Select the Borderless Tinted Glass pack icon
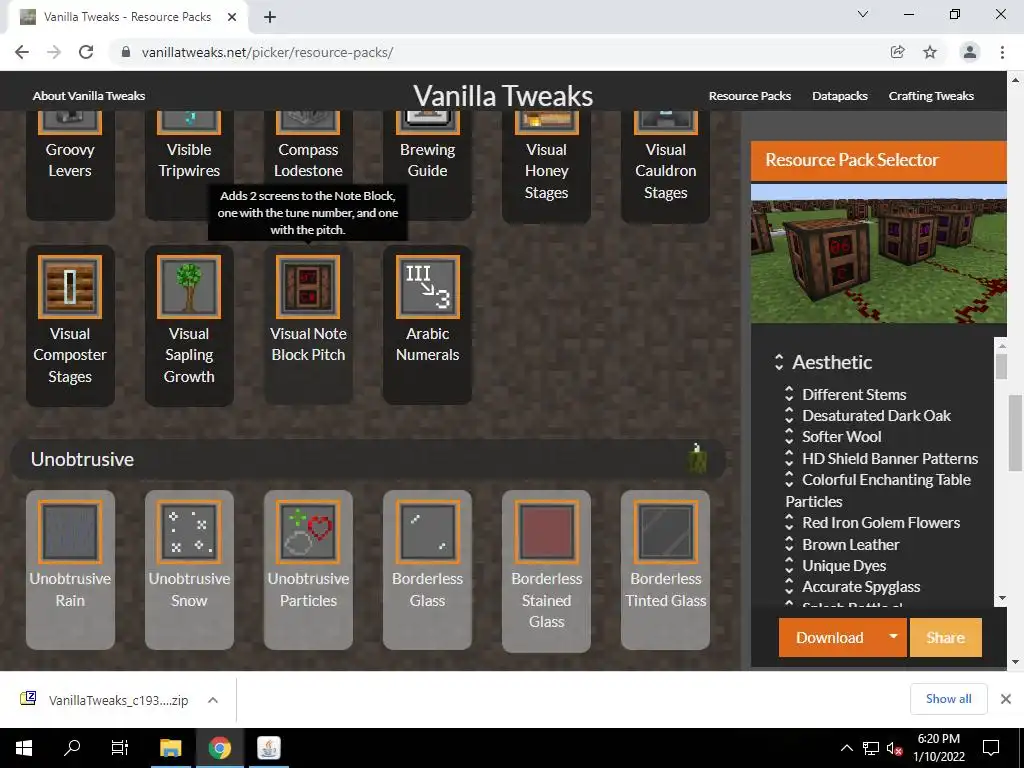Screen dimensions: 1024x768 [x=665, y=532]
